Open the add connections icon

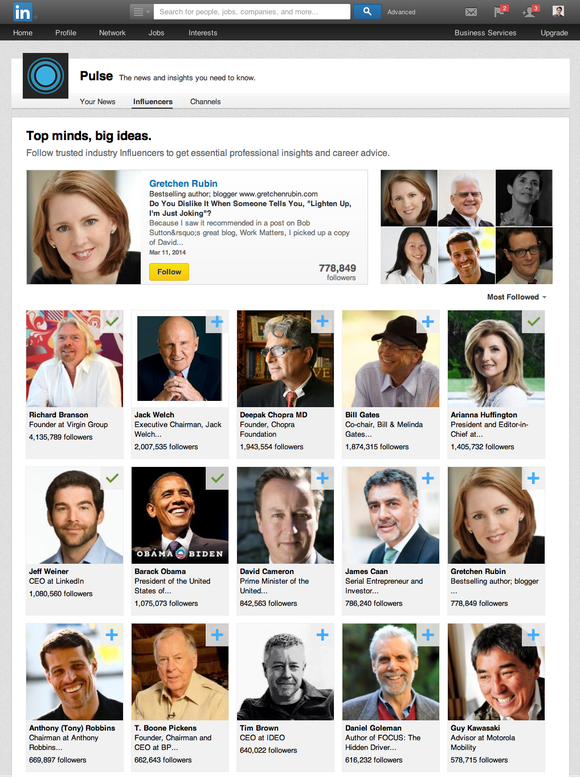pyautogui.click(x=529, y=12)
